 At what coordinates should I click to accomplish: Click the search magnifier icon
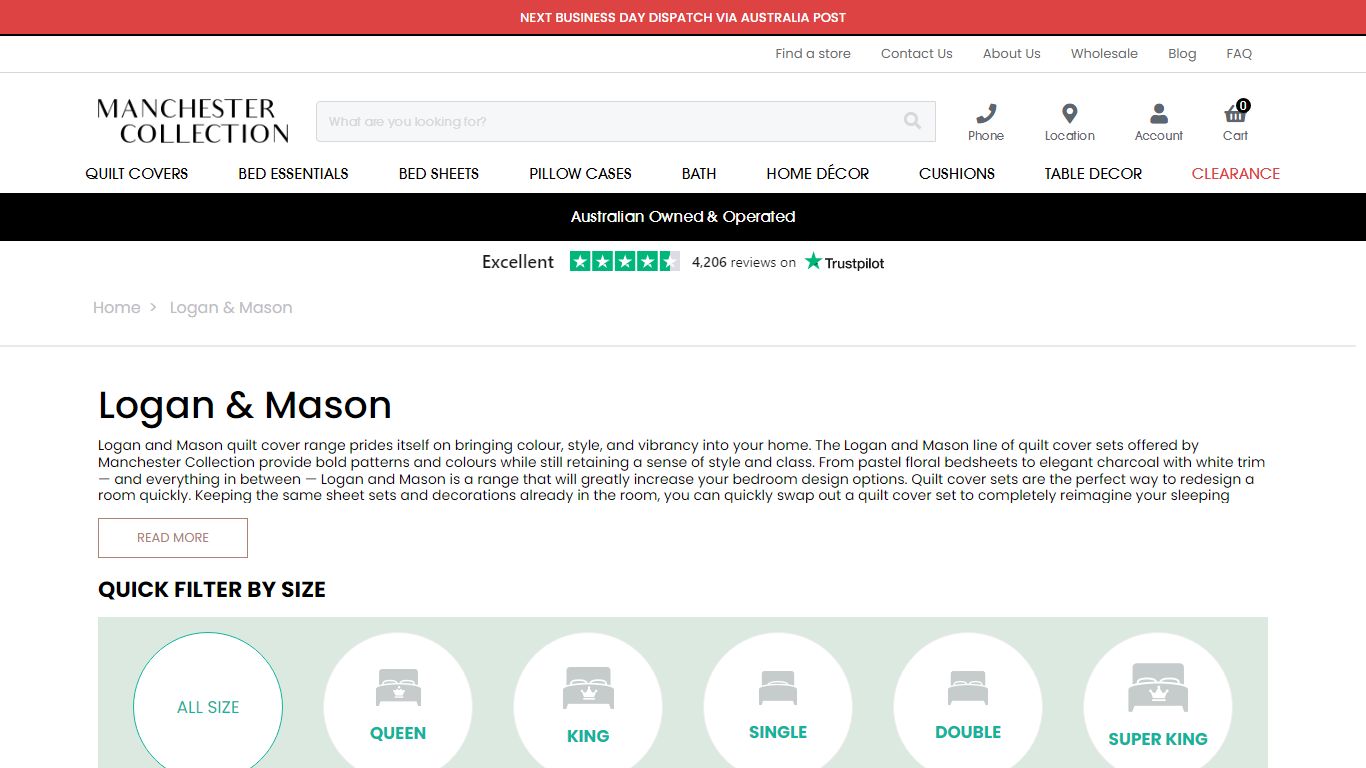(x=912, y=121)
